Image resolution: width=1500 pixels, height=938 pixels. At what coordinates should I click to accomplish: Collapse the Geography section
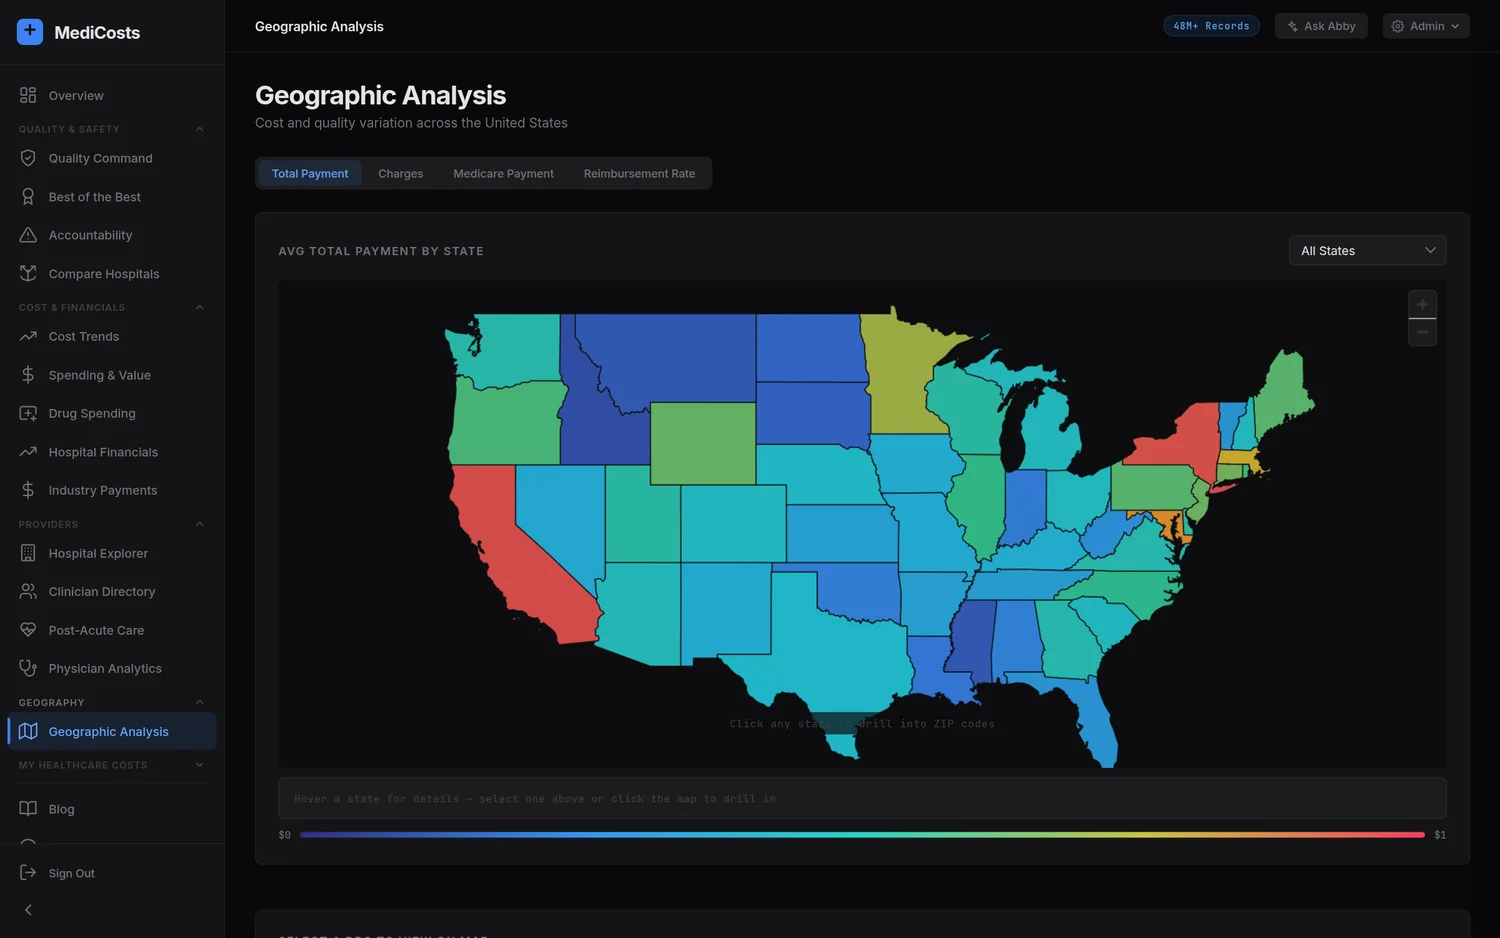(199, 702)
